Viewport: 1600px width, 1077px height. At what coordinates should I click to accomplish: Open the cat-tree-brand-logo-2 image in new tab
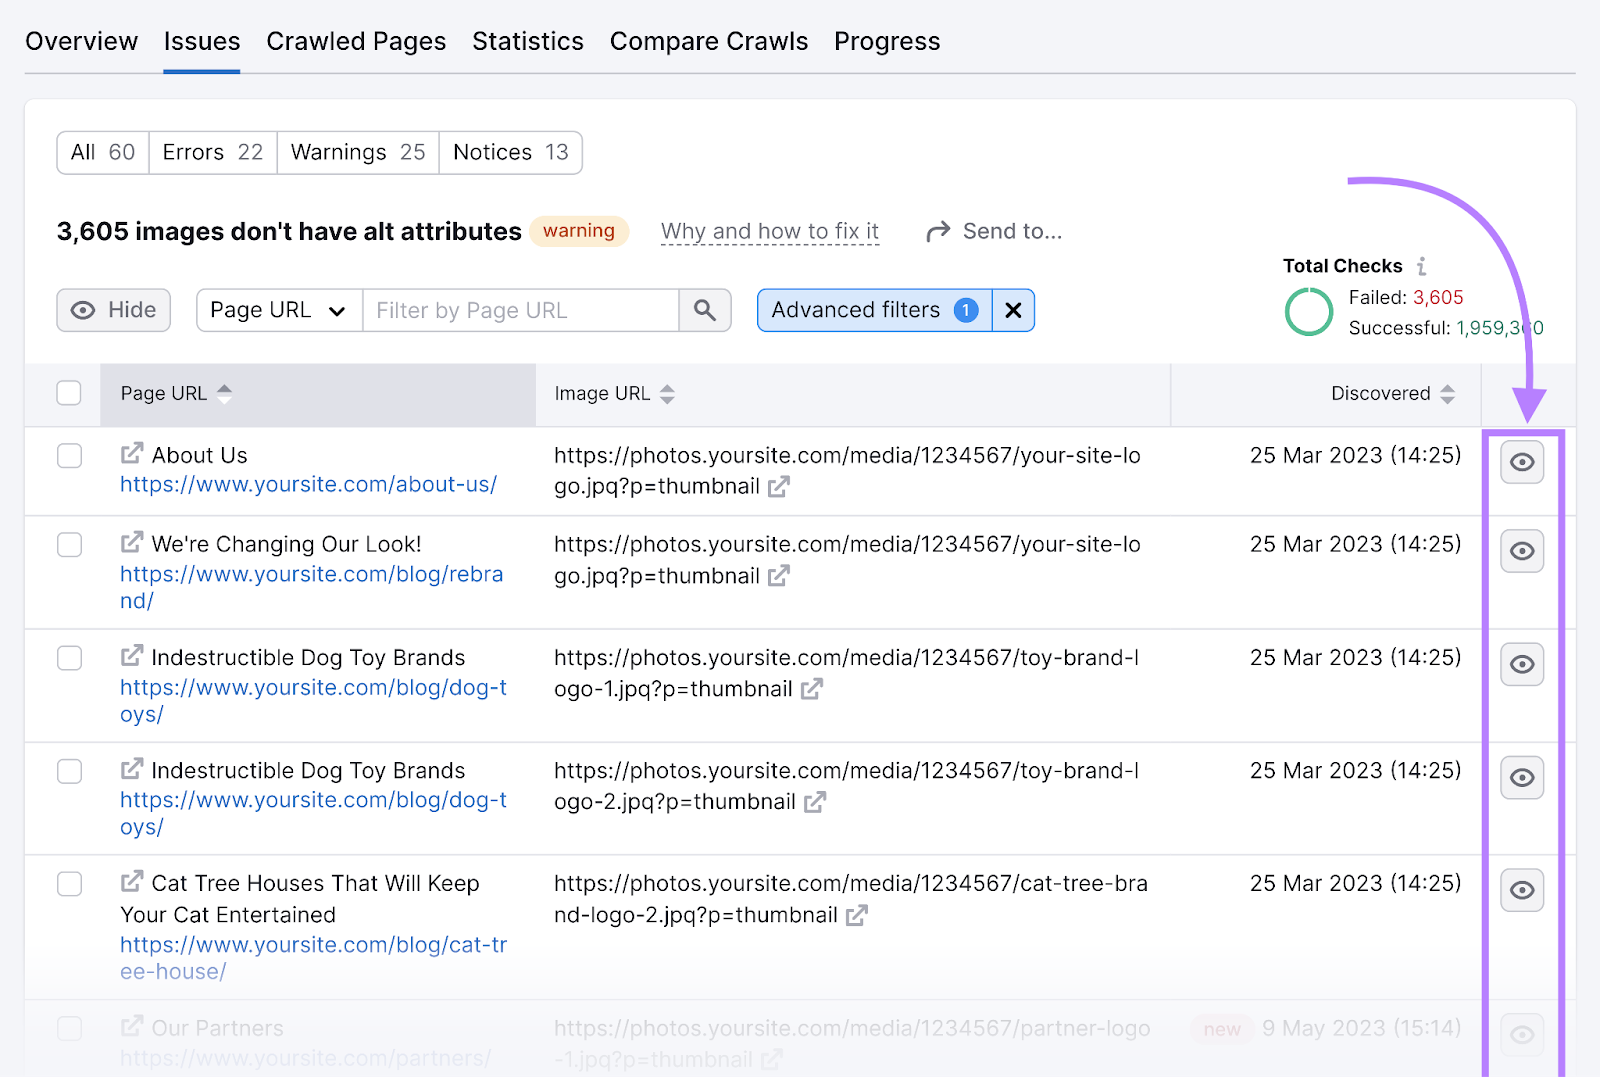[855, 915]
